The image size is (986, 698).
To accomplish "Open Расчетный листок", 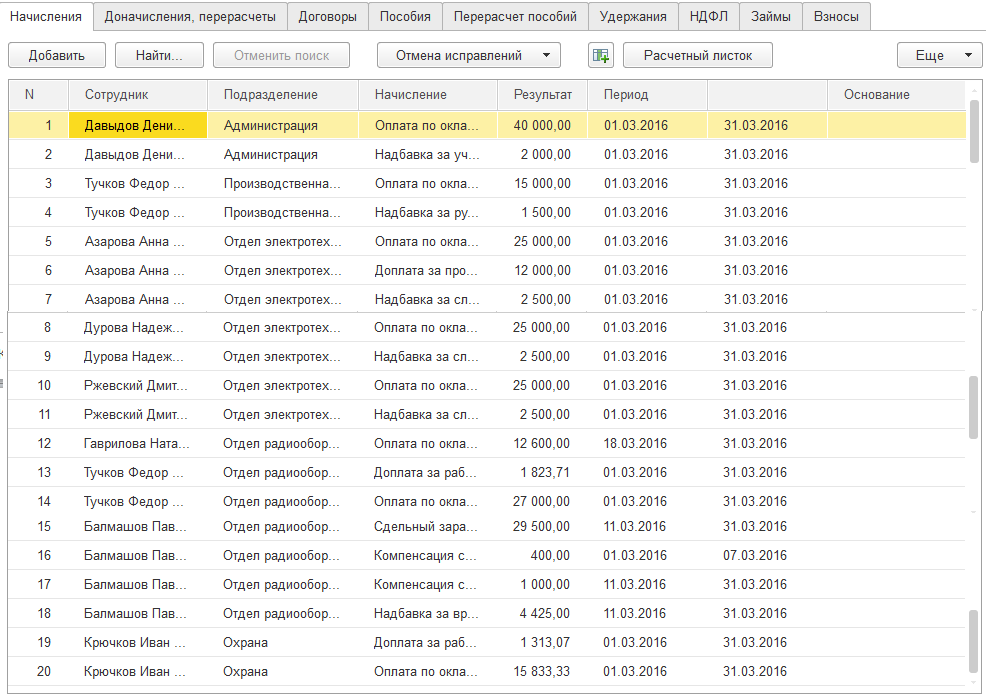I will (x=697, y=55).
